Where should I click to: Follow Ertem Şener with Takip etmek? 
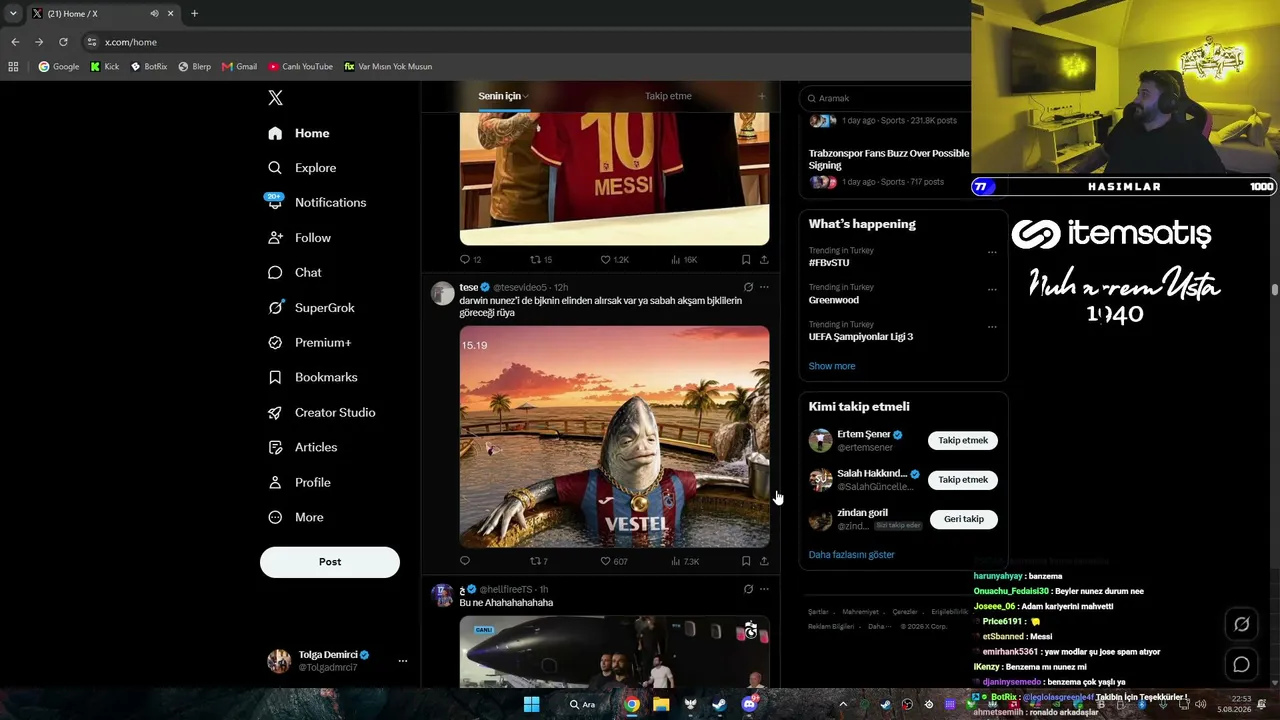tap(963, 440)
